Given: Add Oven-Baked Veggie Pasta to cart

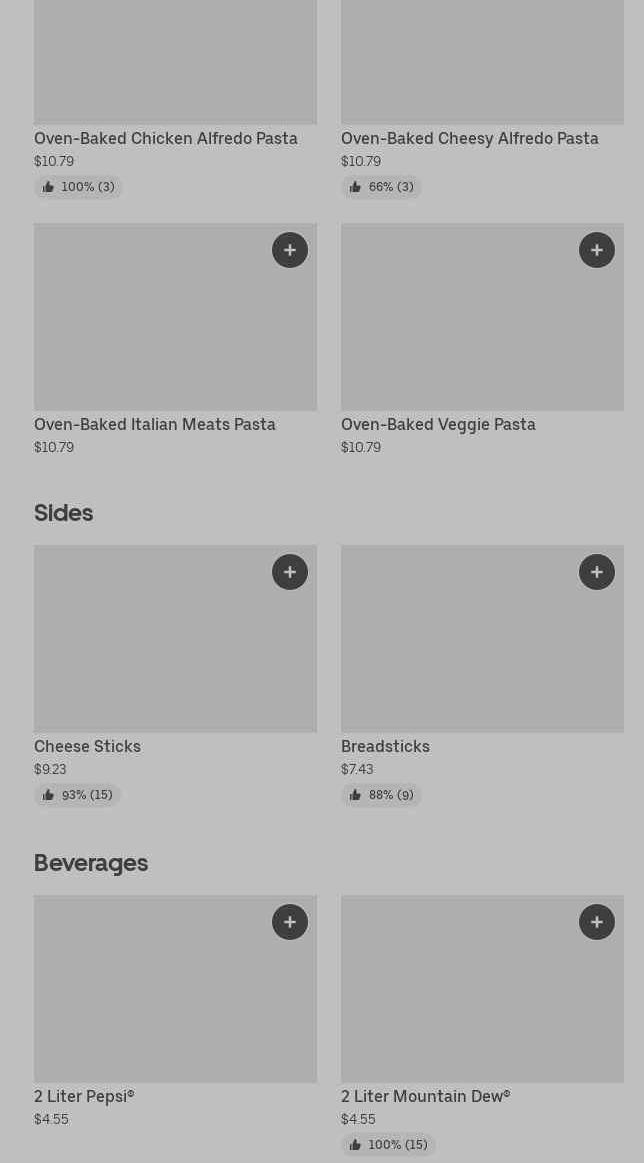Looking at the screenshot, I should pos(597,250).
